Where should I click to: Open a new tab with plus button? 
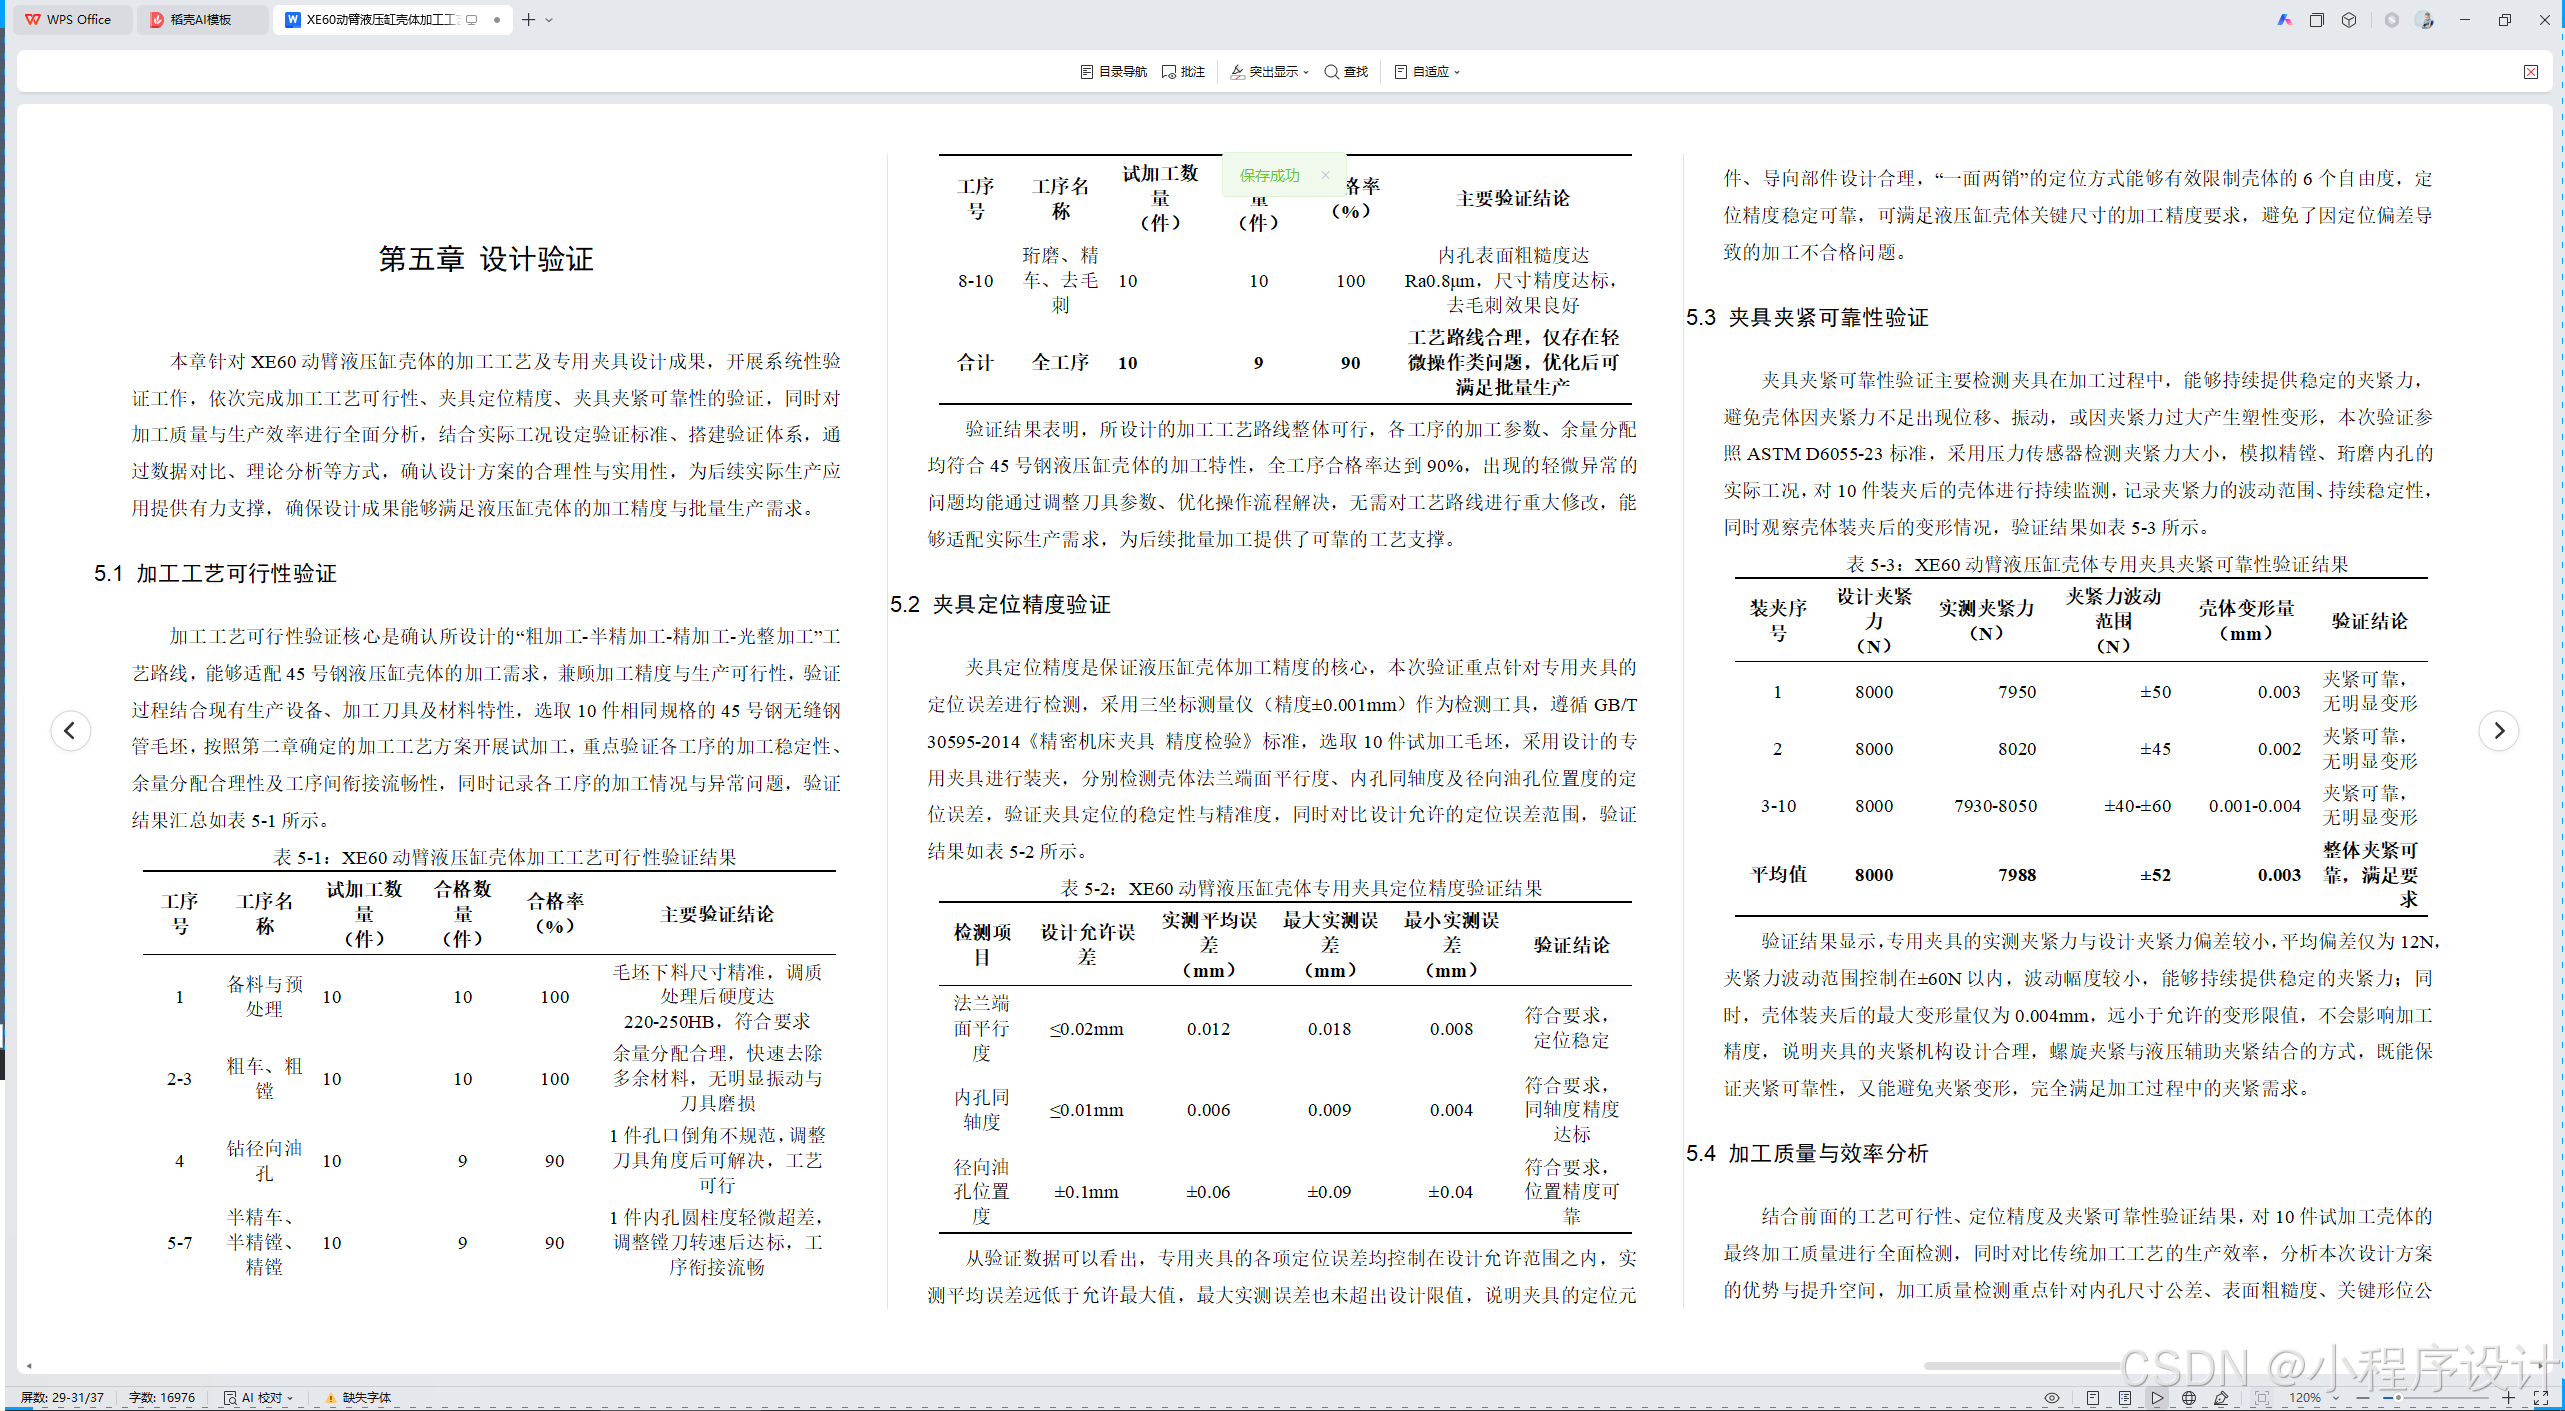(529, 19)
